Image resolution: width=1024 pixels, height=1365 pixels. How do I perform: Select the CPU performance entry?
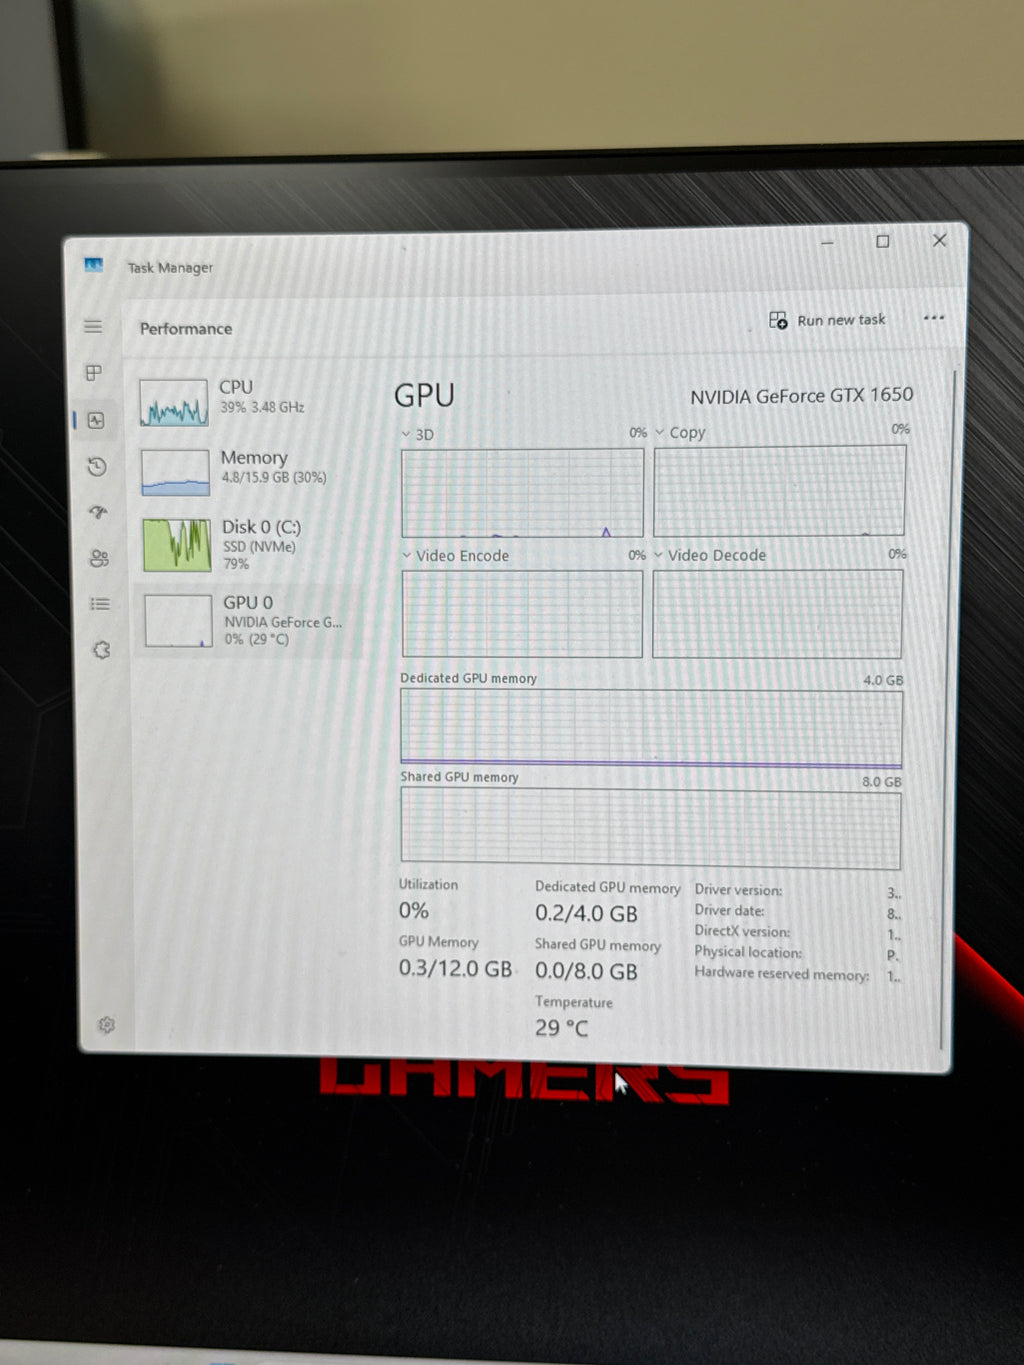coord(248,400)
